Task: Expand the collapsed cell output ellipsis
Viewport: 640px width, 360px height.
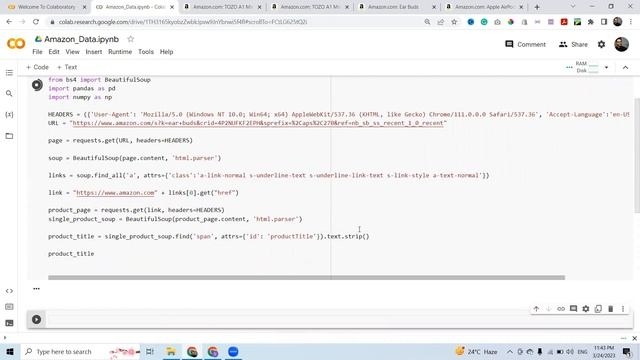Action: pos(36,289)
